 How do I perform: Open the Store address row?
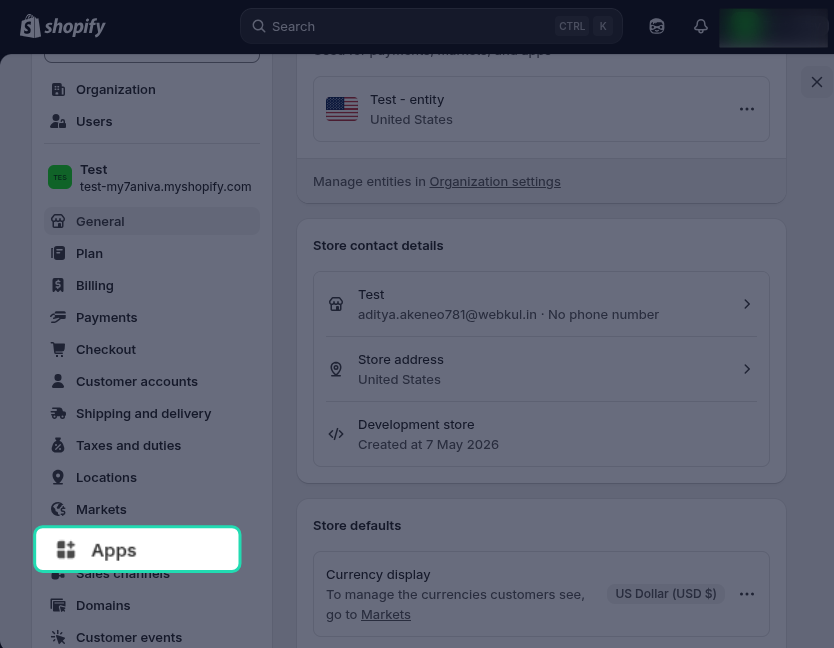coord(541,369)
